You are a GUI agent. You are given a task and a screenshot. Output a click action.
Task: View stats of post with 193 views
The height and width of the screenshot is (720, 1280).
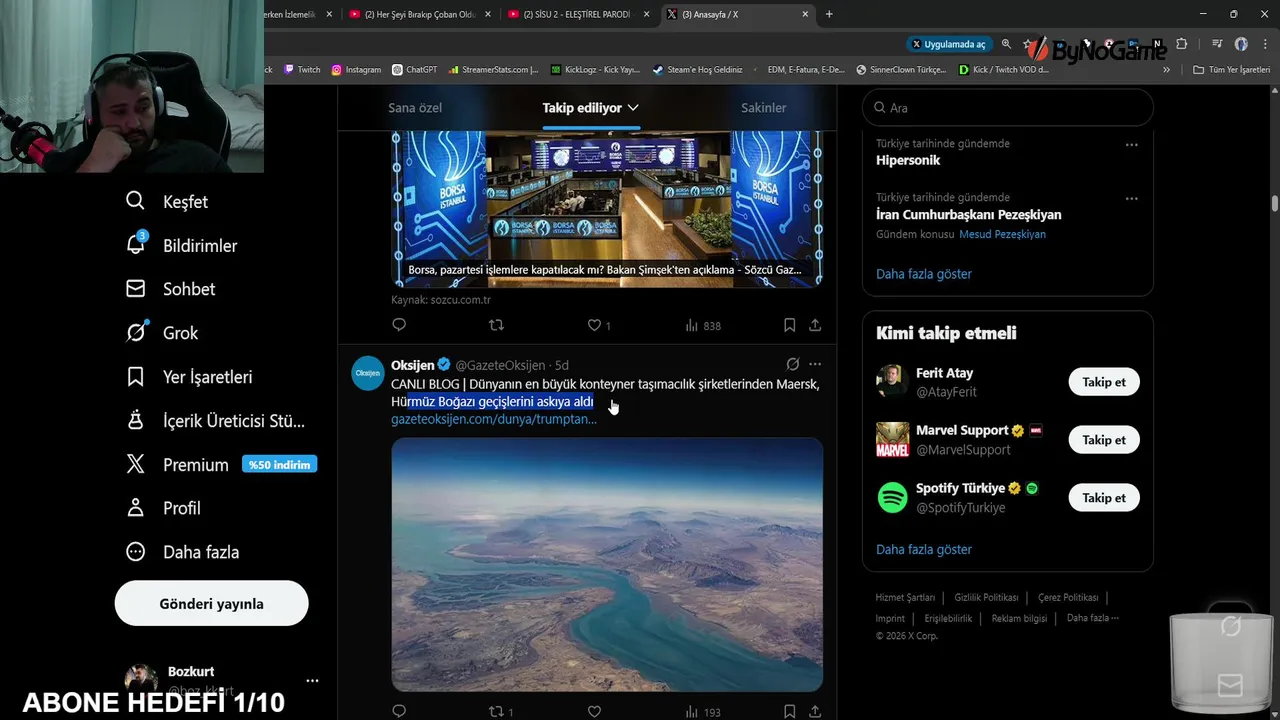coord(703,712)
